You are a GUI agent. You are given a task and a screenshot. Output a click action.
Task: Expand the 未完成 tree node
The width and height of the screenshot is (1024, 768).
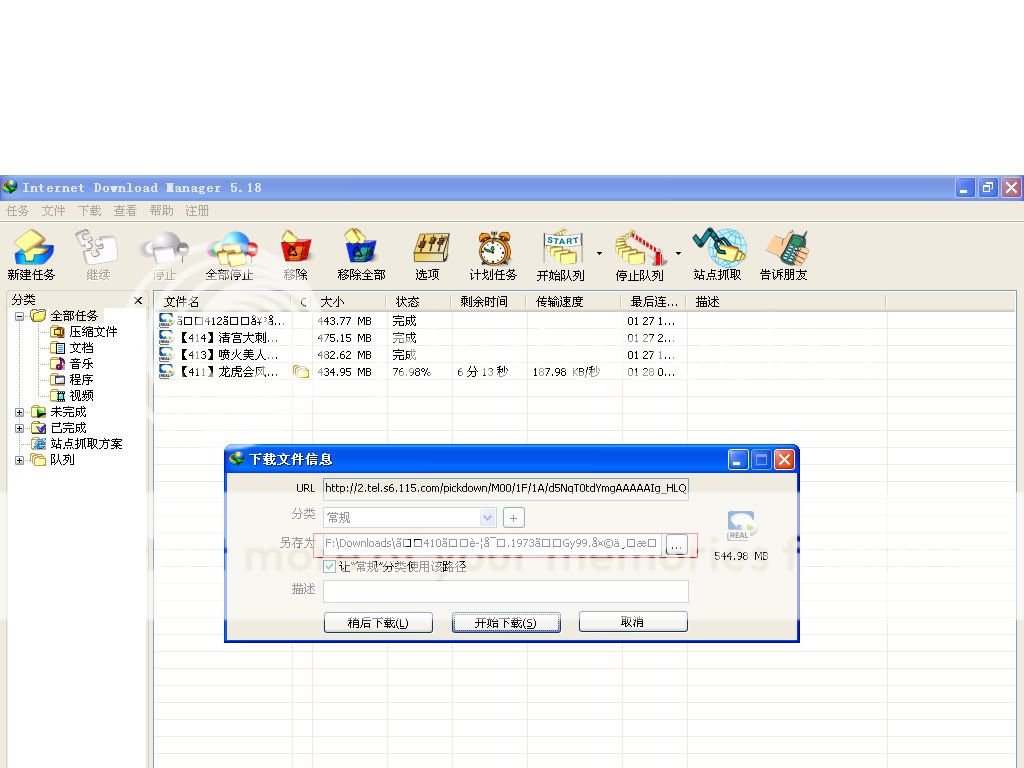20,412
